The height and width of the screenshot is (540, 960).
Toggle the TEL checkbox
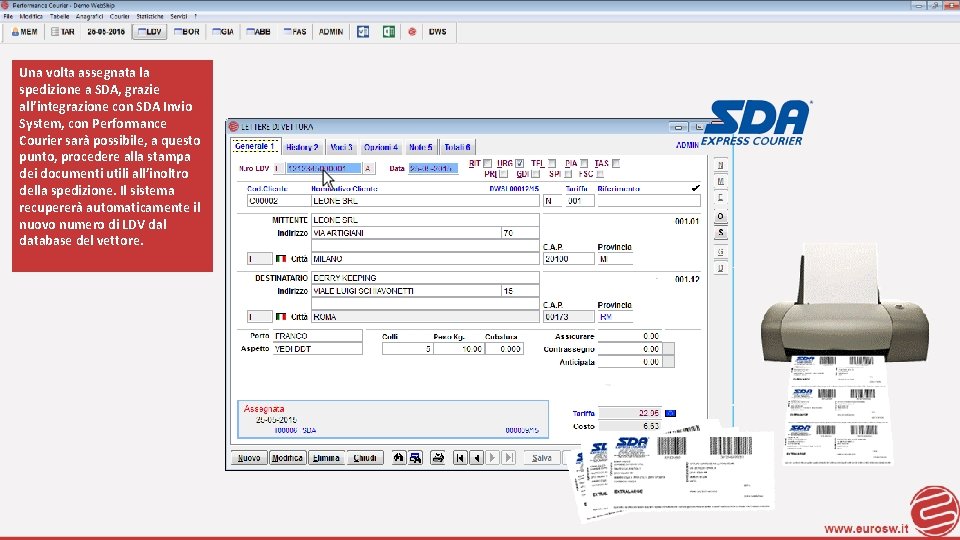(552, 163)
